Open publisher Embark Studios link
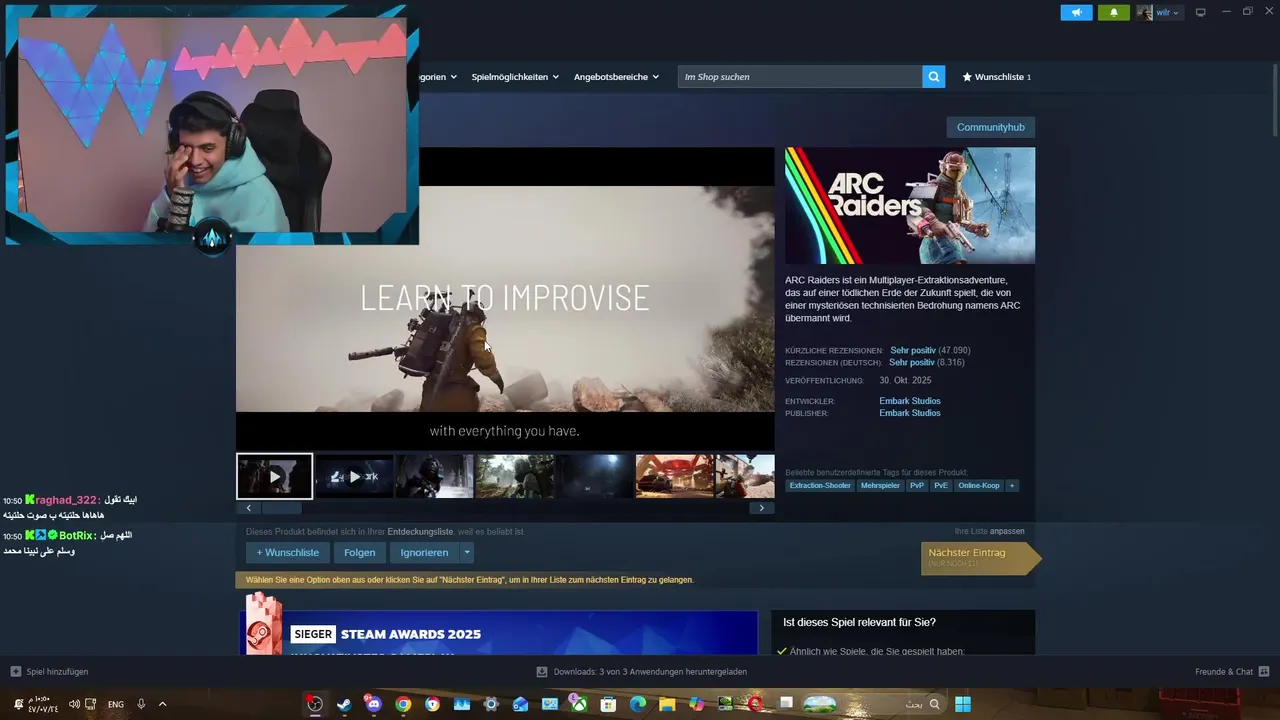The image size is (1280, 720). tap(910, 413)
